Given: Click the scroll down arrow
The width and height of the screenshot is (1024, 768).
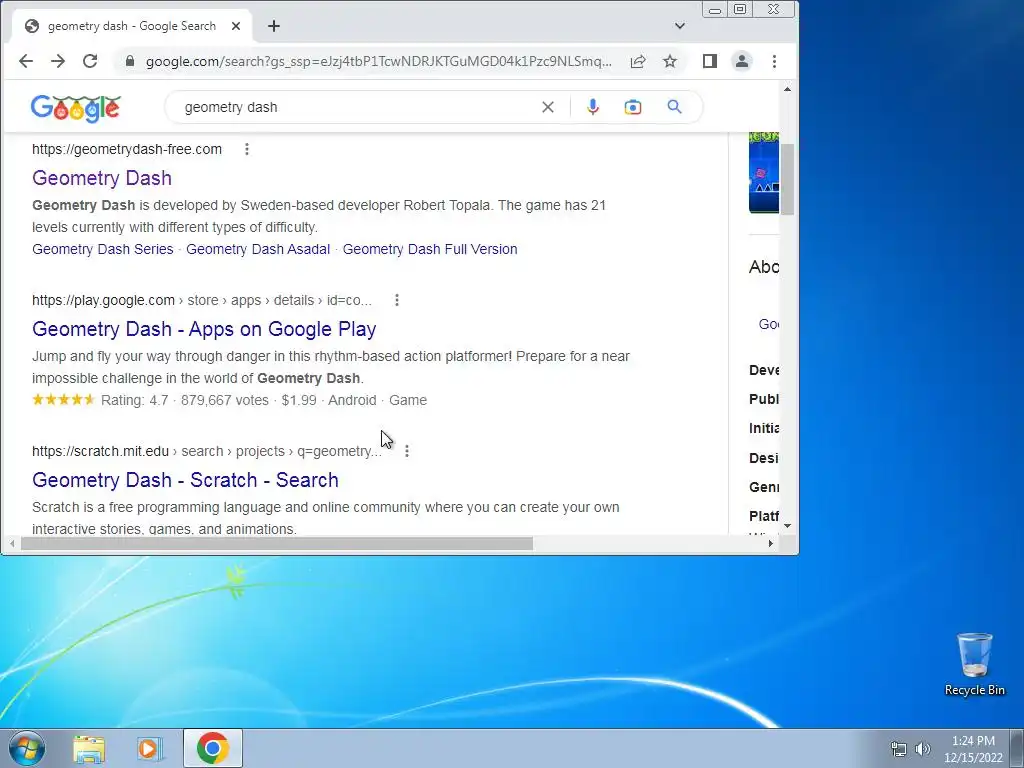Looking at the screenshot, I should coord(787,526).
